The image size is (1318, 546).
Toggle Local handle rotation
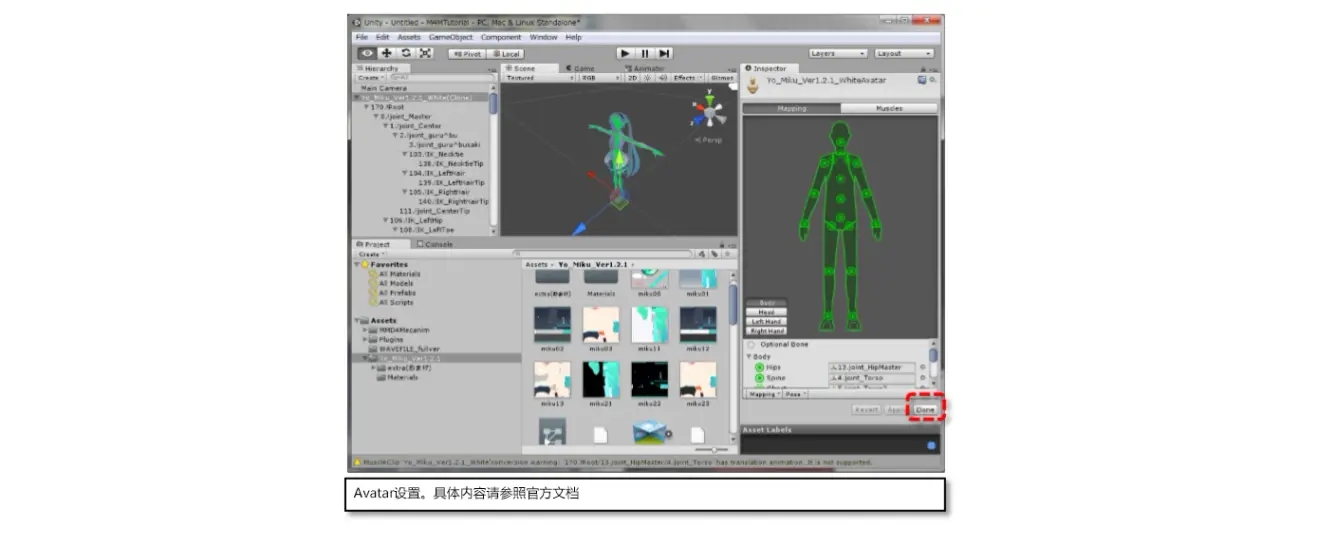click(x=506, y=54)
